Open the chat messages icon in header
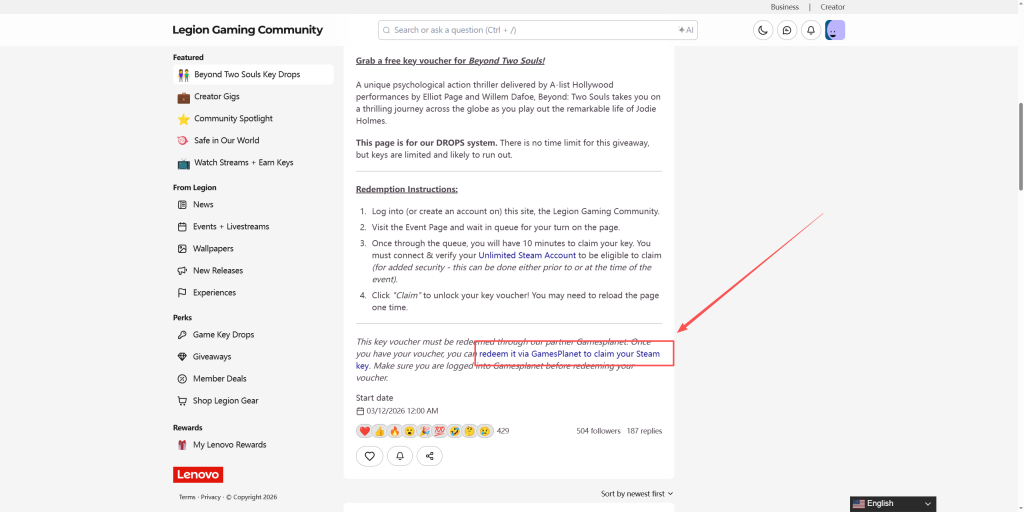Viewport: 1024px width, 512px height. pyautogui.click(x=787, y=30)
